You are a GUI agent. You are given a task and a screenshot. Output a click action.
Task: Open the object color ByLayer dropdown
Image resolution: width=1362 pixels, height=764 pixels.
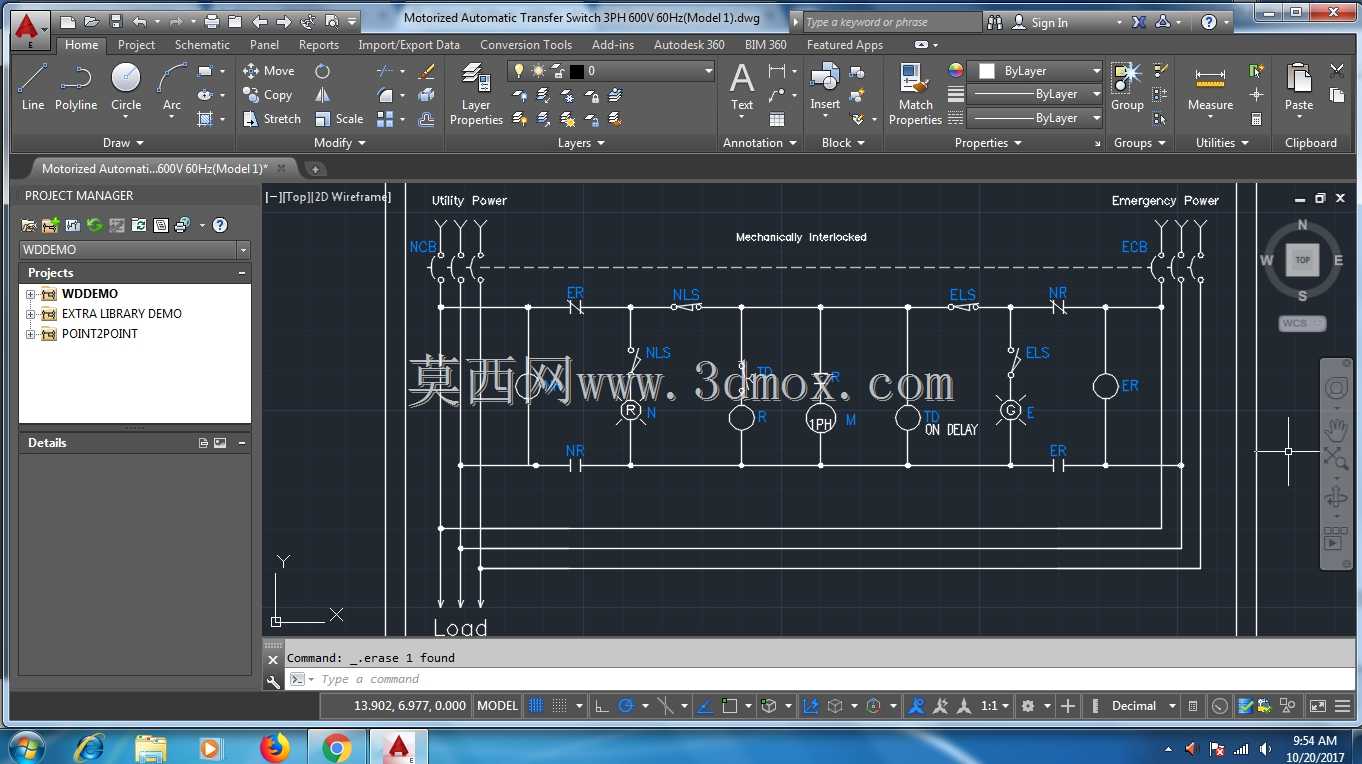coord(1096,71)
